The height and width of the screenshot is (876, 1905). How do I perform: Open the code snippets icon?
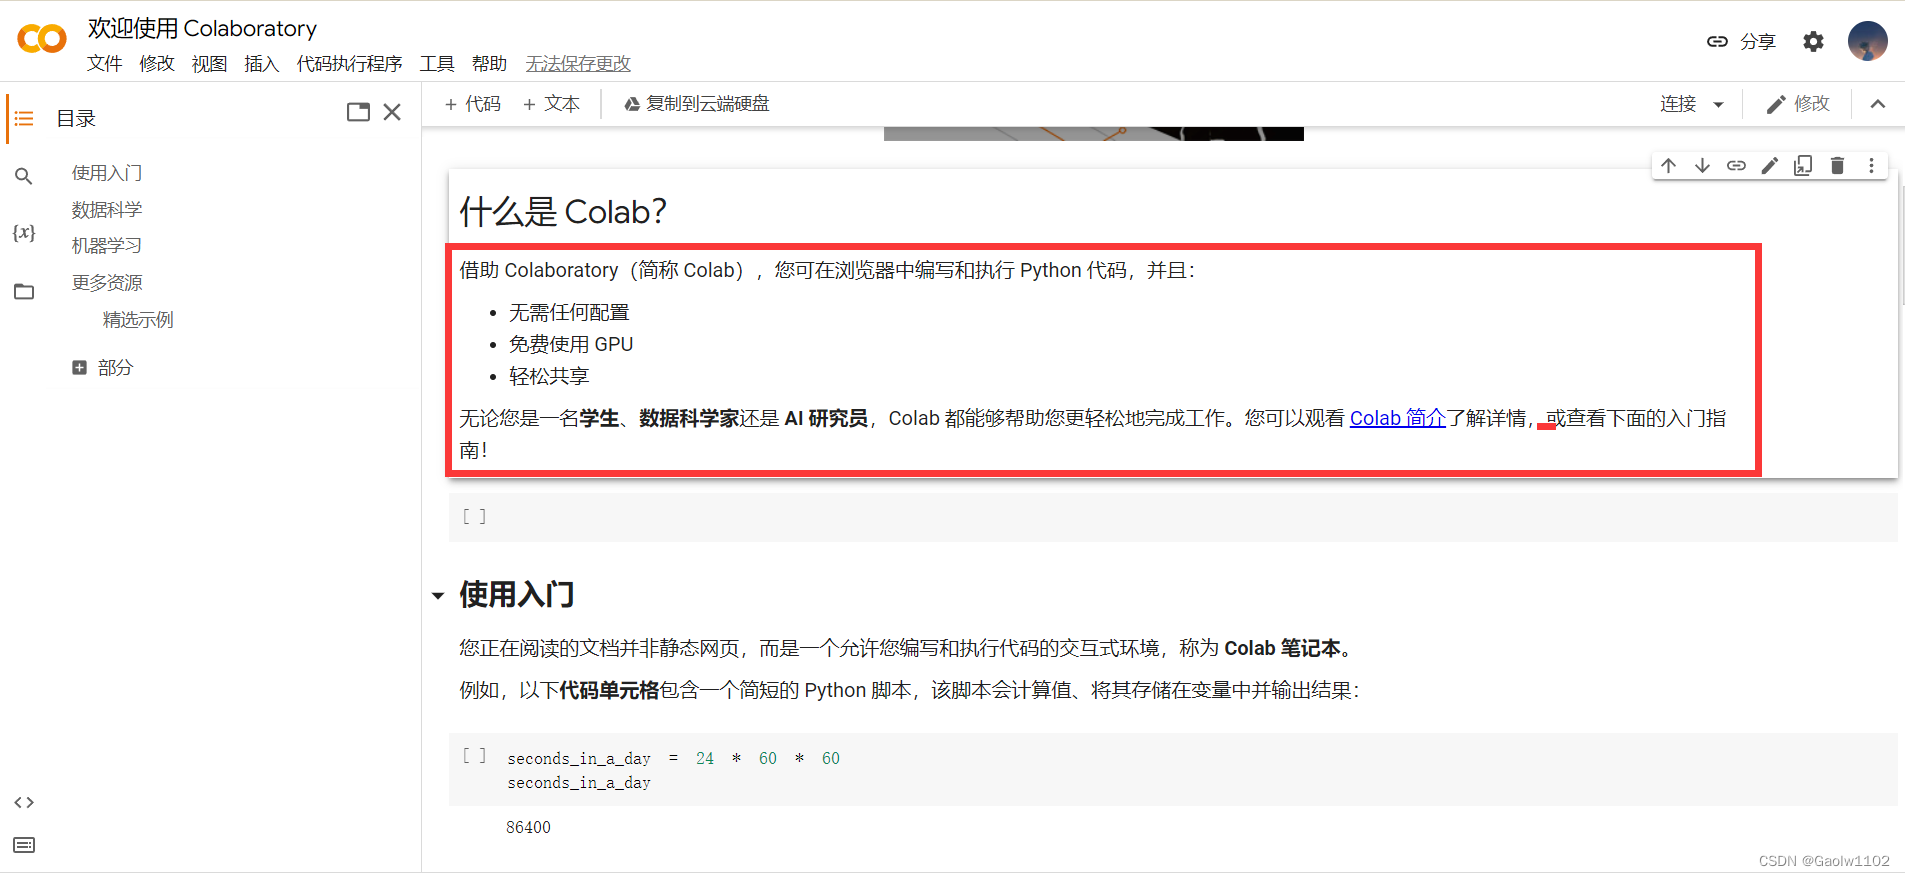click(24, 802)
